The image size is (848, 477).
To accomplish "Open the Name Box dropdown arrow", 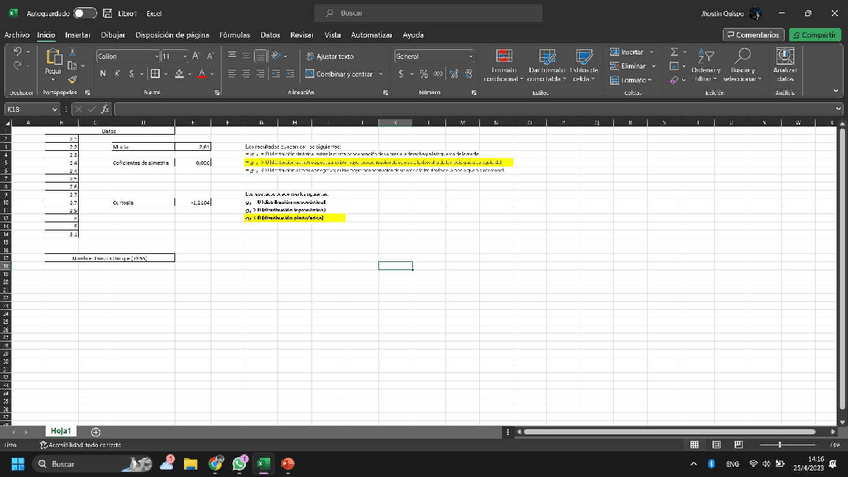I will pyautogui.click(x=55, y=109).
